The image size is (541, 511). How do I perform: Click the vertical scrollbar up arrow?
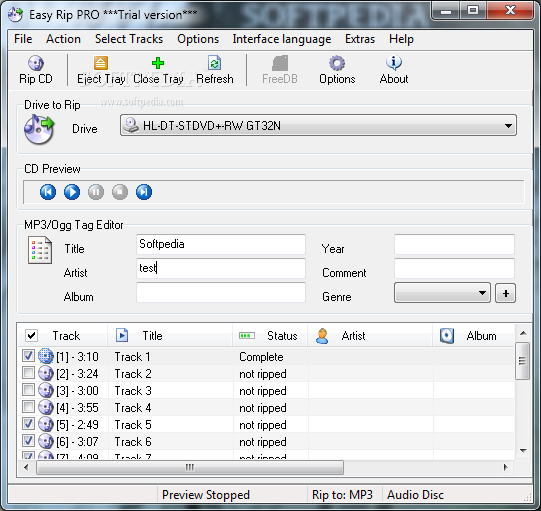click(523, 333)
